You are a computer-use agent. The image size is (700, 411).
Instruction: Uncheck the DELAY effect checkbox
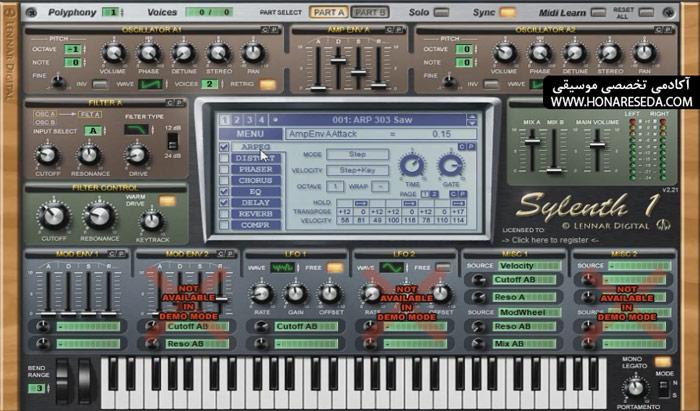tap(224, 203)
